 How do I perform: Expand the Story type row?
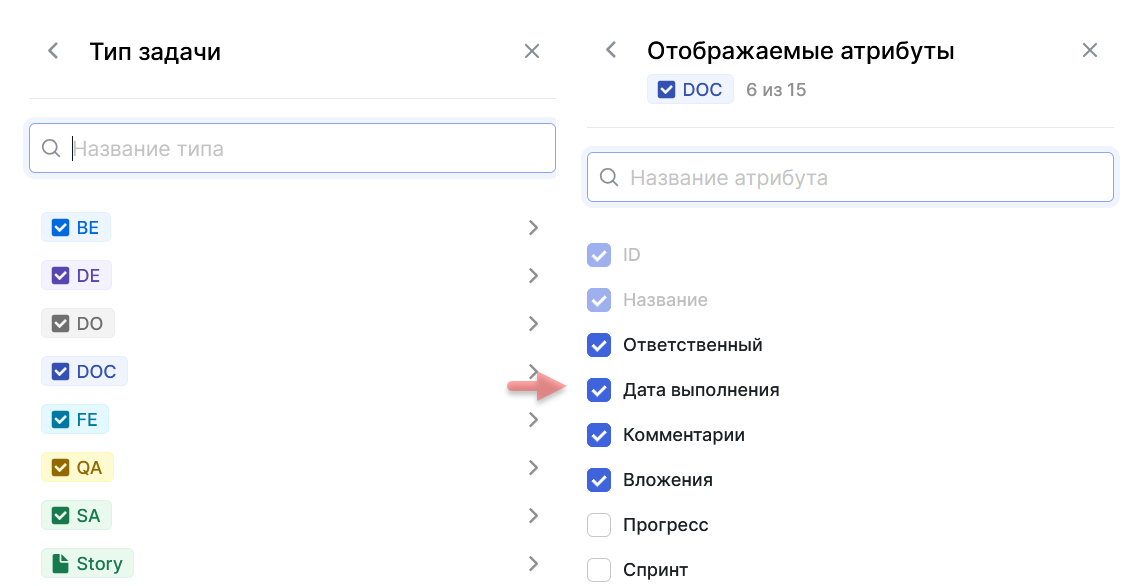pos(533,563)
